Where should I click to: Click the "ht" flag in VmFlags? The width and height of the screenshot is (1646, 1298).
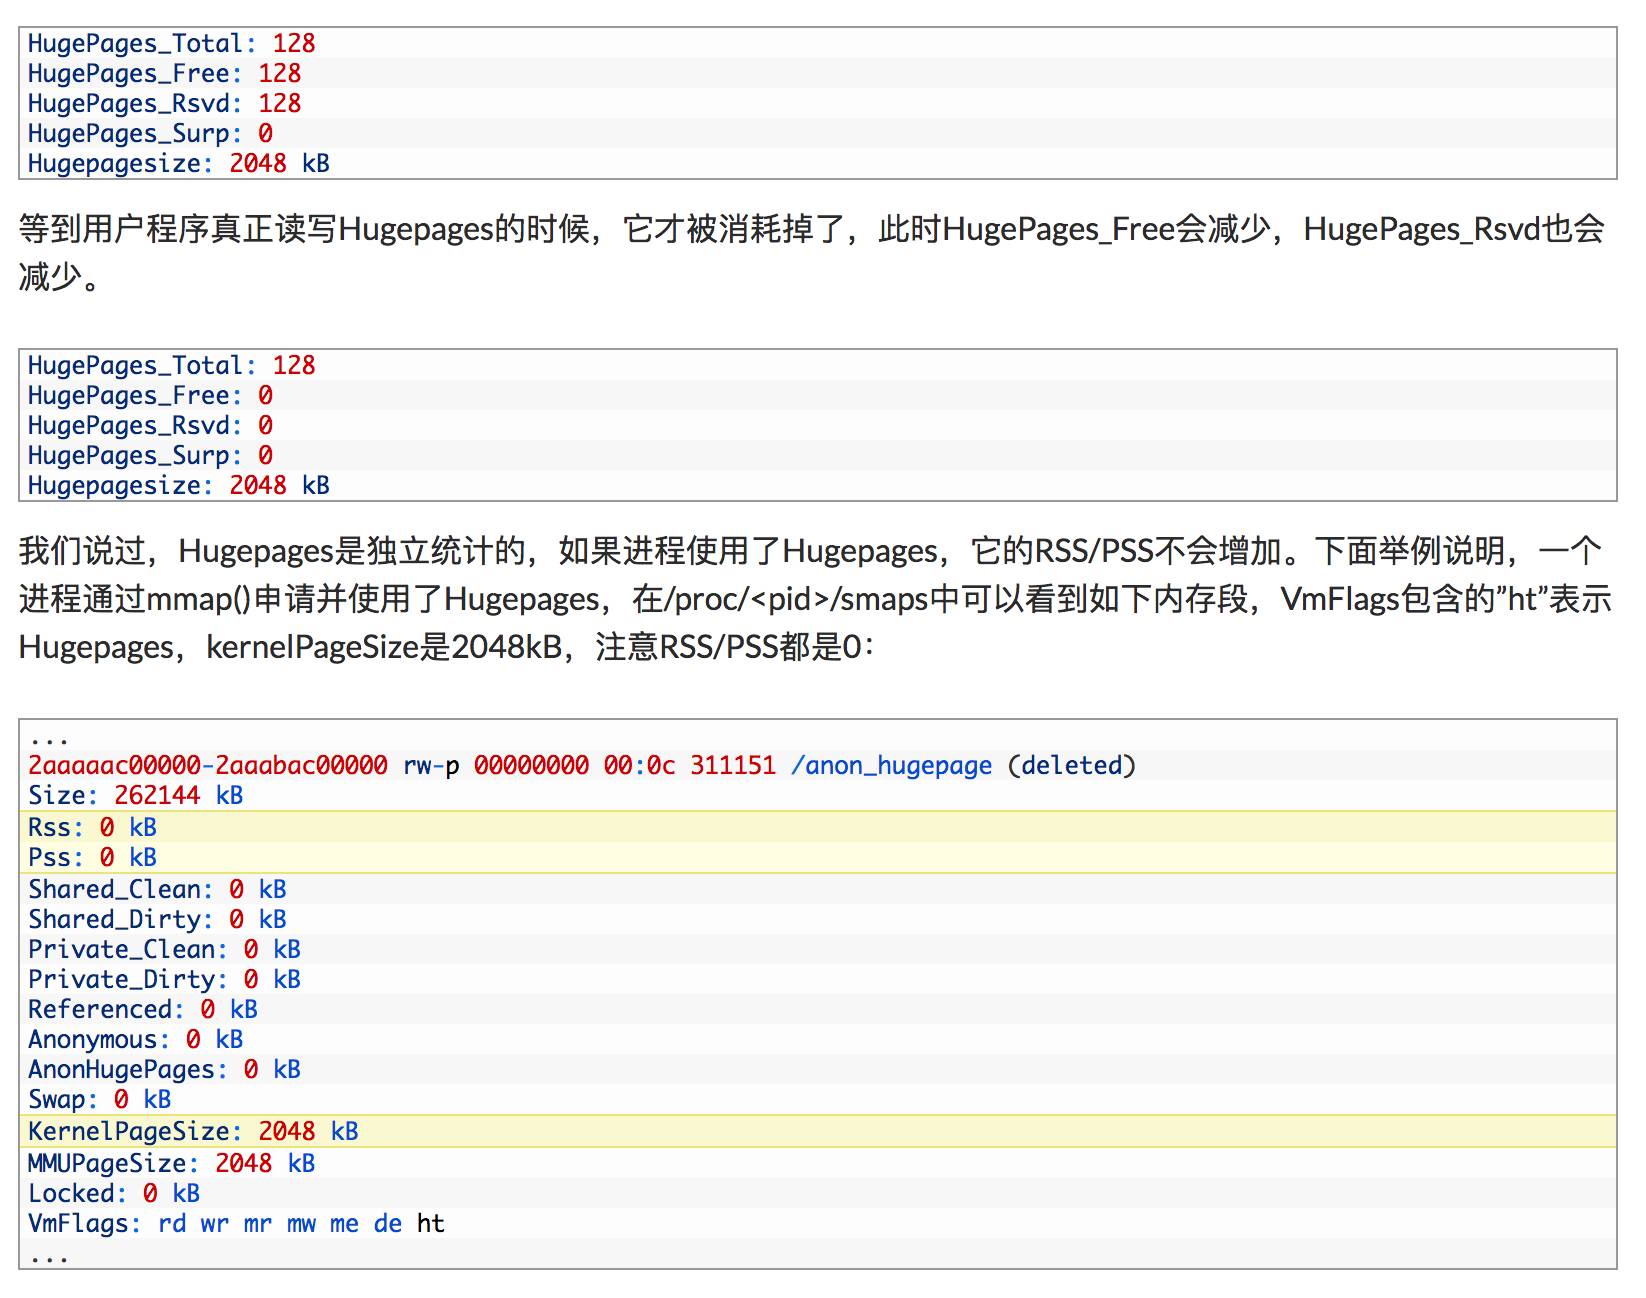pyautogui.click(x=430, y=1224)
